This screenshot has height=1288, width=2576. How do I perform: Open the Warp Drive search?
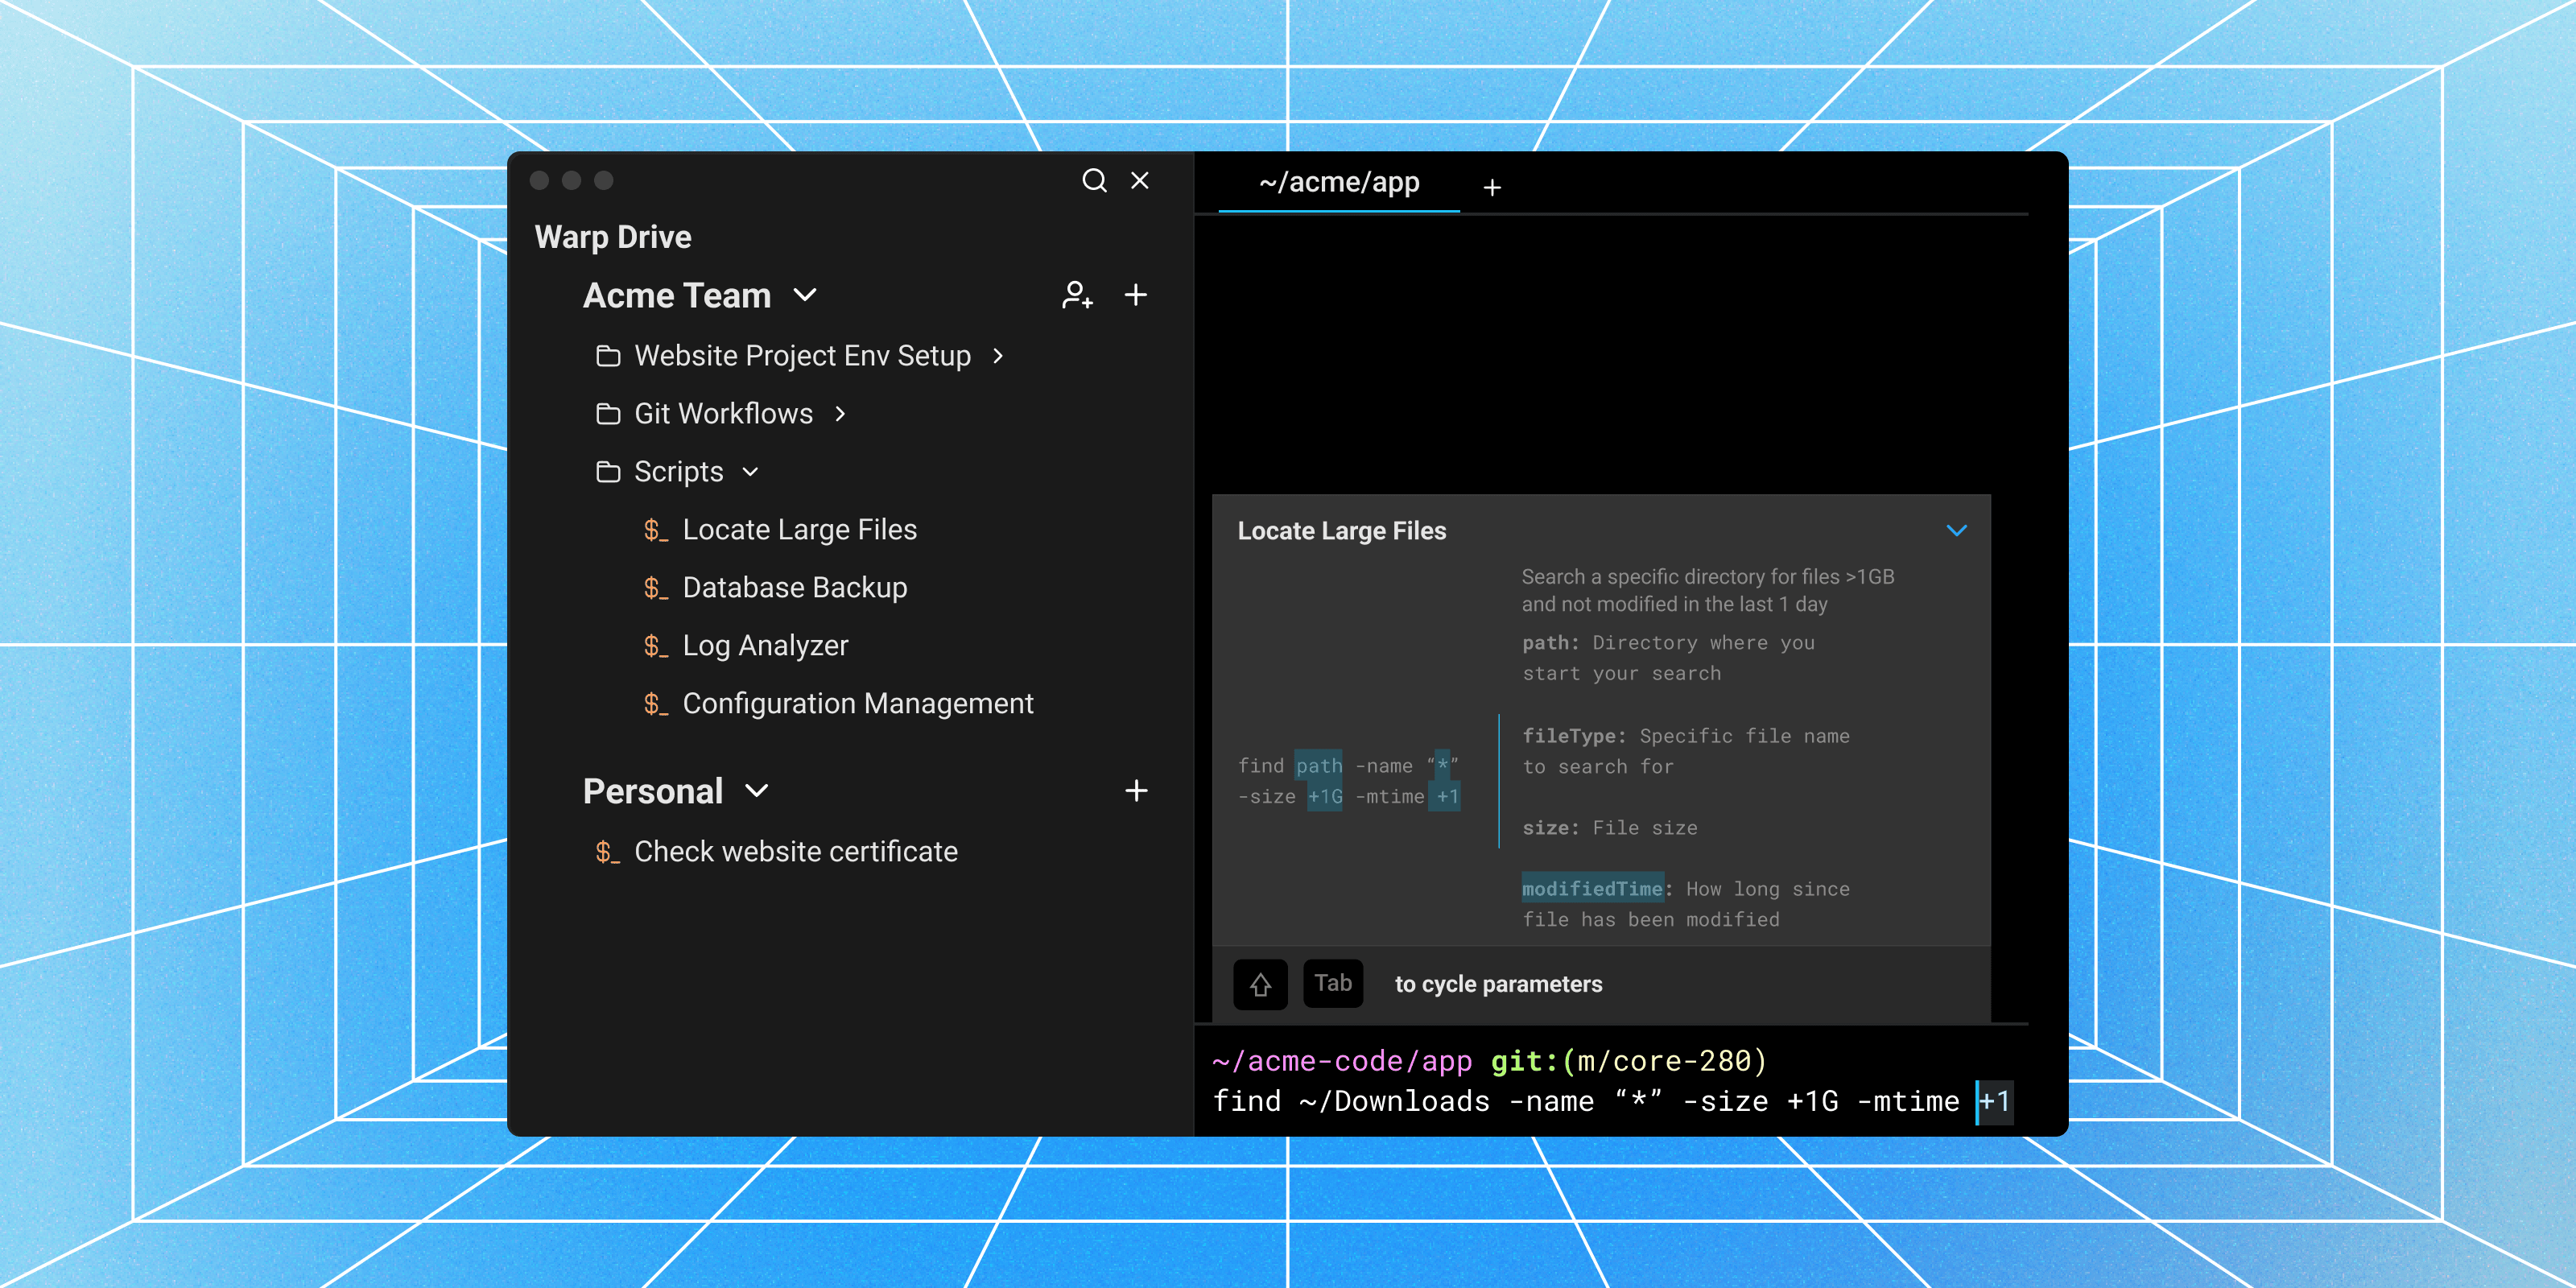coord(1095,181)
